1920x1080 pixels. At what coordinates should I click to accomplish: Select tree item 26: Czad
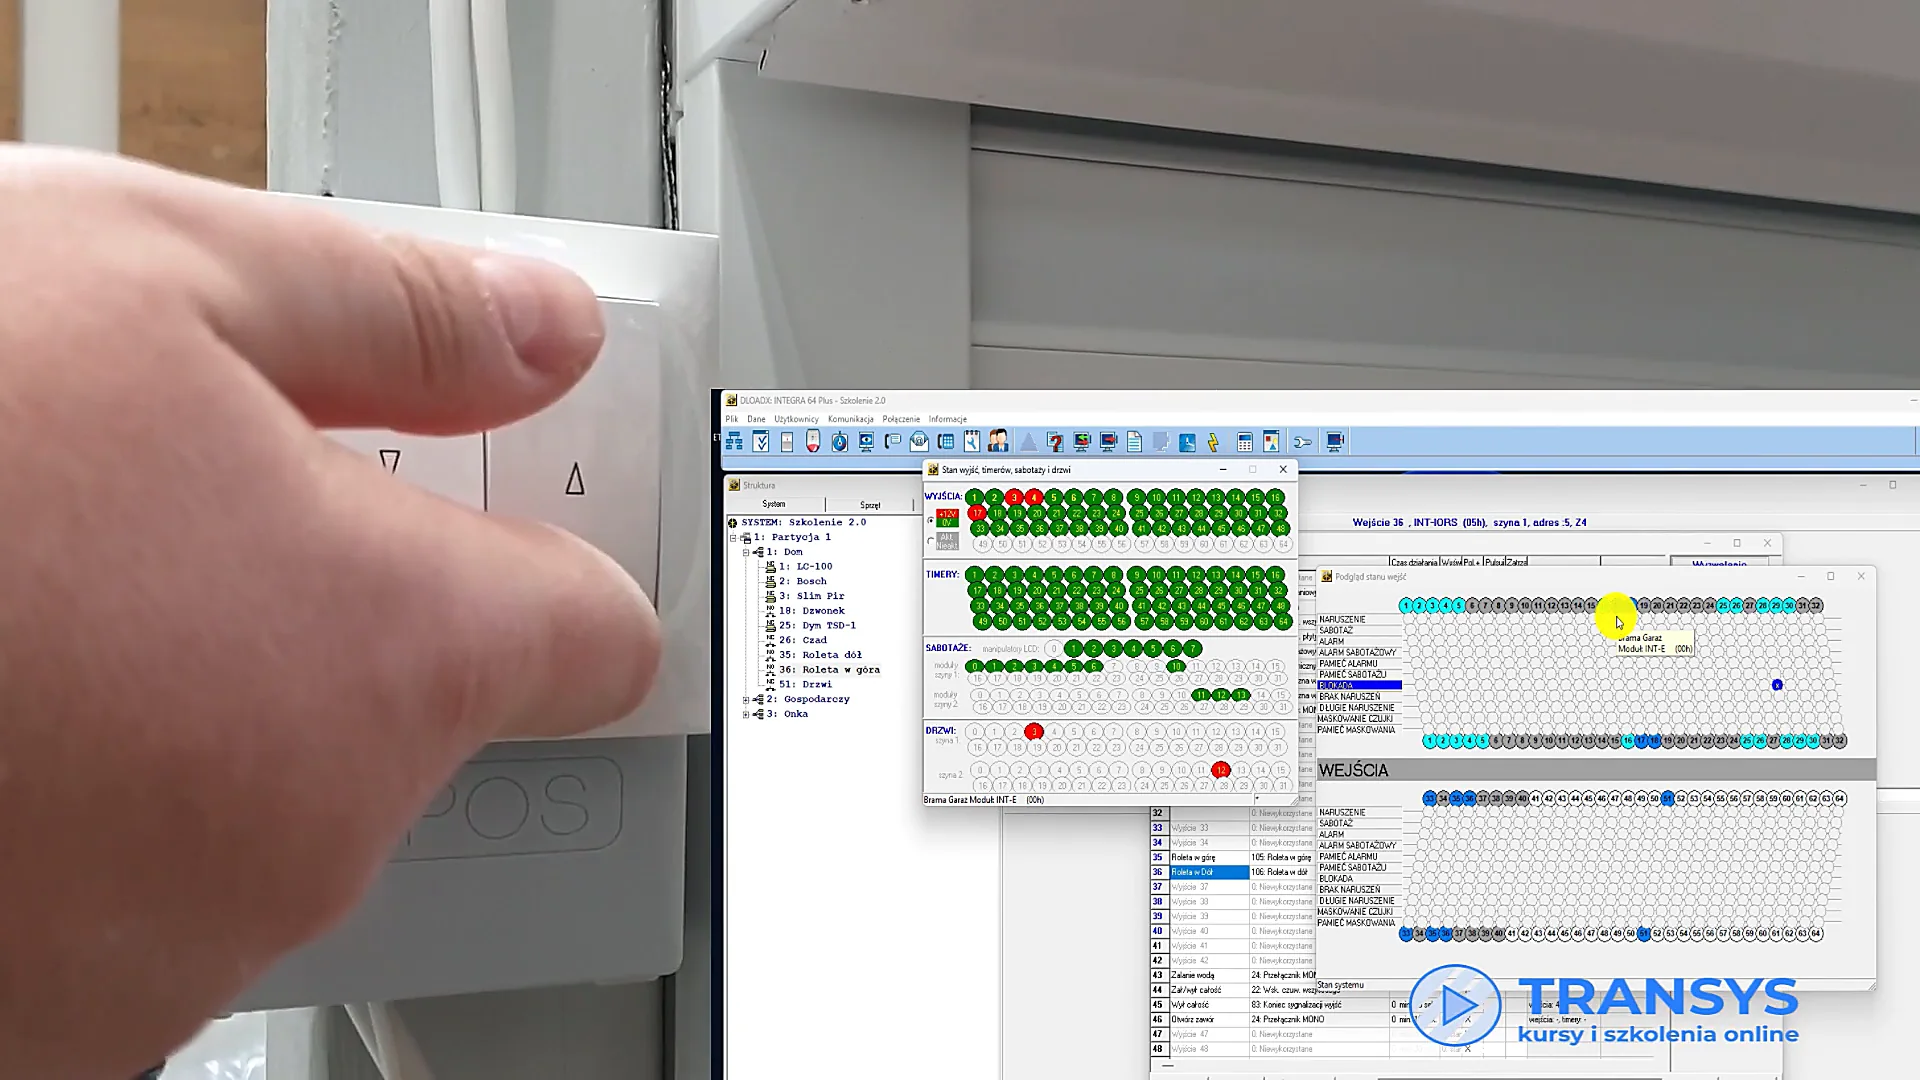pos(803,641)
